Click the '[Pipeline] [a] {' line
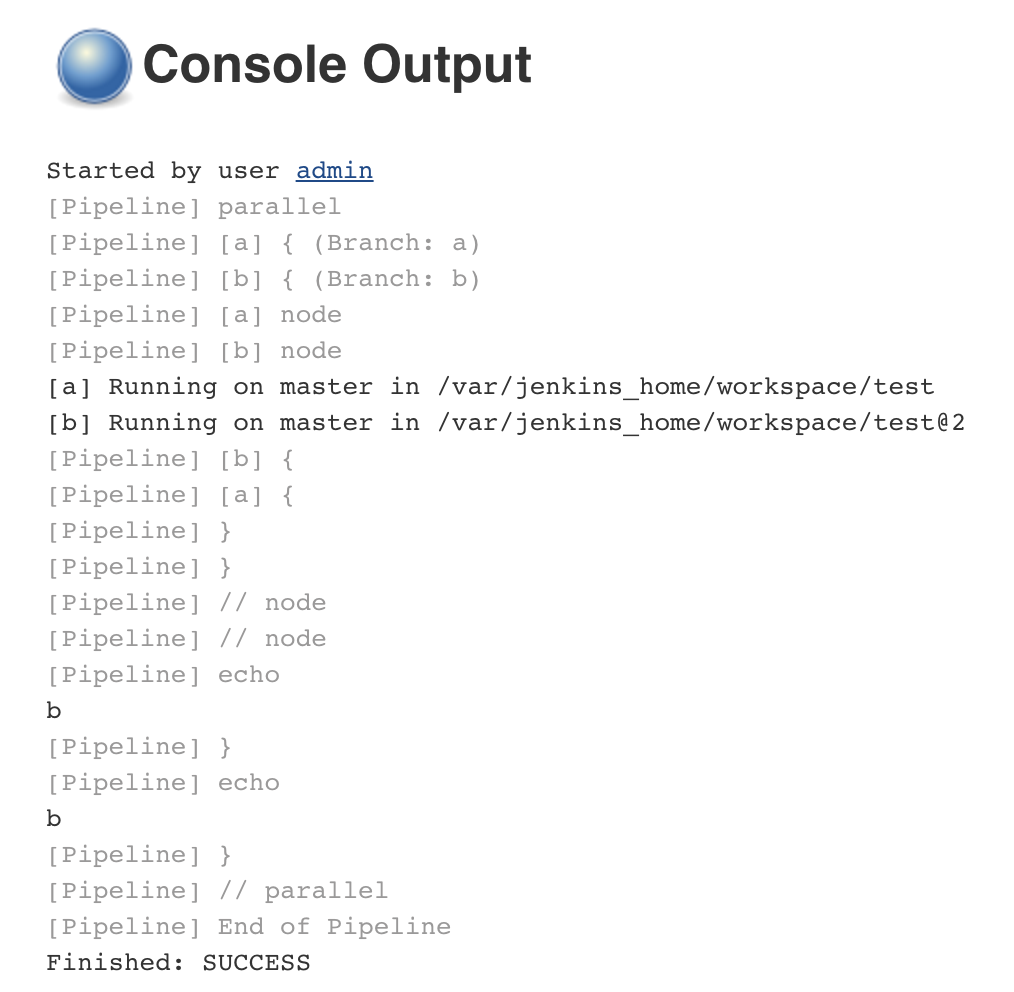 pos(171,495)
